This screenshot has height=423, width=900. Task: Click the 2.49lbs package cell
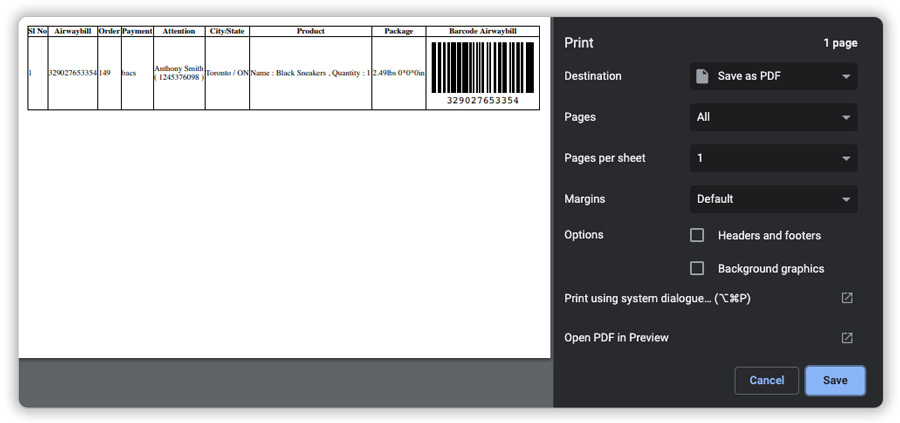click(399, 73)
